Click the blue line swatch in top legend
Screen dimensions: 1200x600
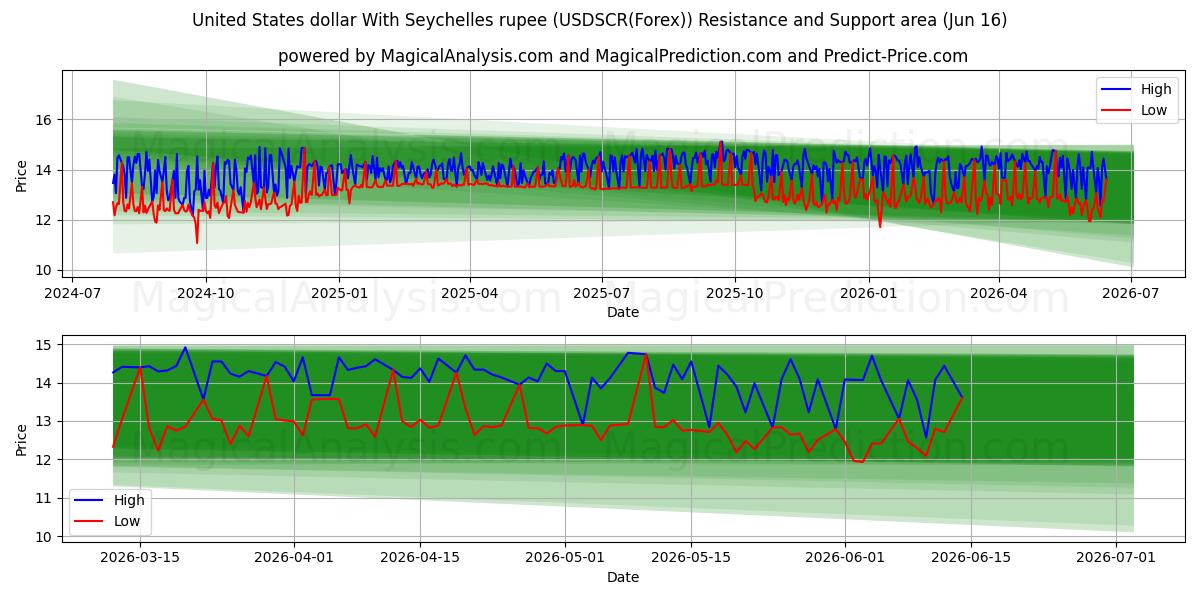click(1116, 90)
